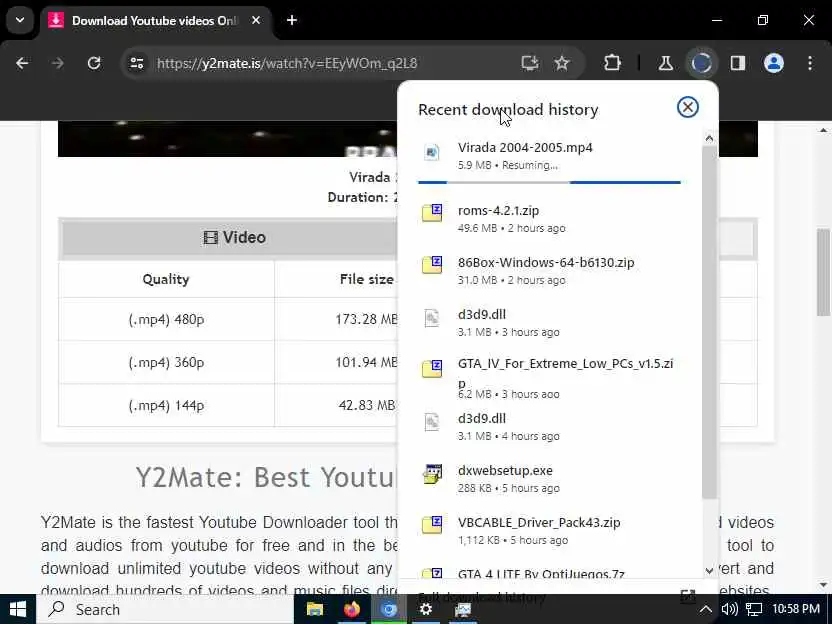Open the Chrome three-dot menu
Screen dimensions: 832x624
(810, 64)
